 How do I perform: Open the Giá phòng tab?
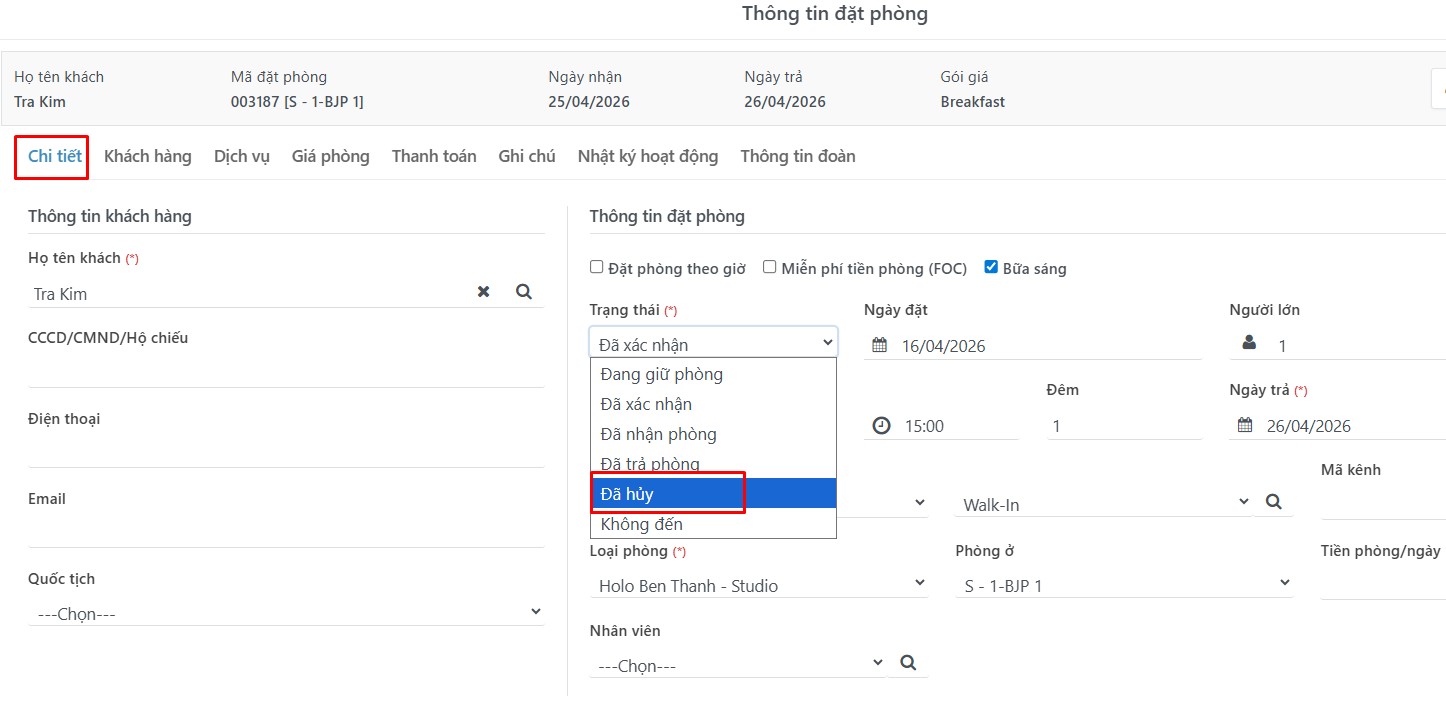coord(331,156)
